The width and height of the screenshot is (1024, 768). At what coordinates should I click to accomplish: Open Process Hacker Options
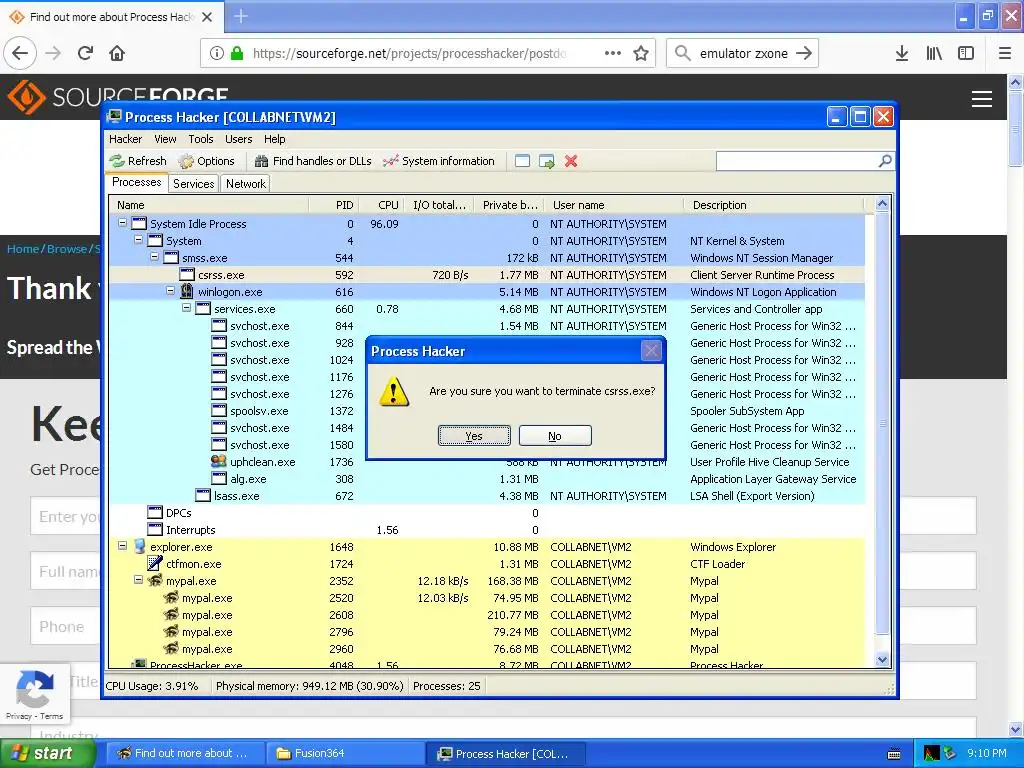(x=207, y=161)
